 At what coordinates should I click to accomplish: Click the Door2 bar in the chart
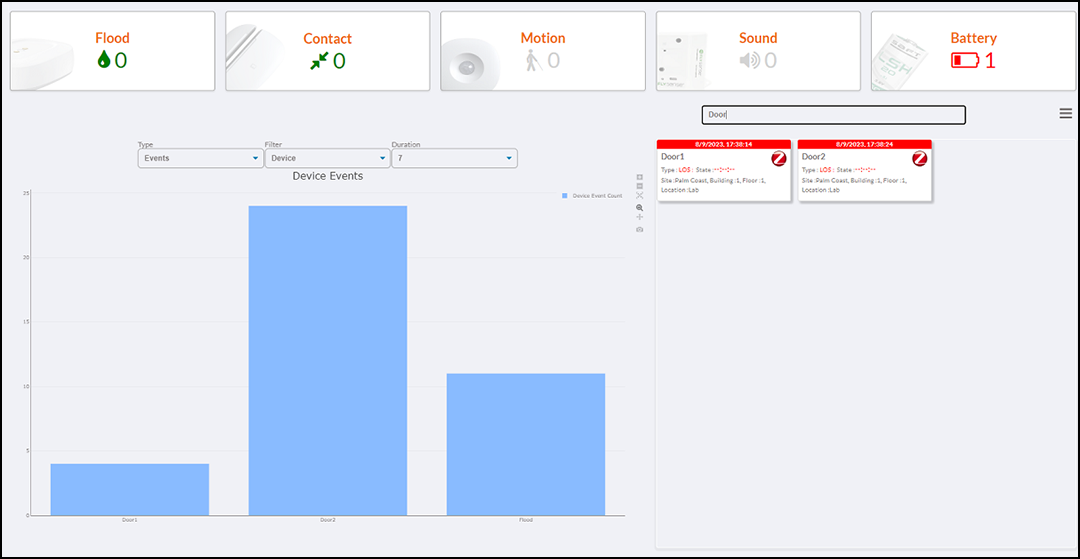coord(328,361)
